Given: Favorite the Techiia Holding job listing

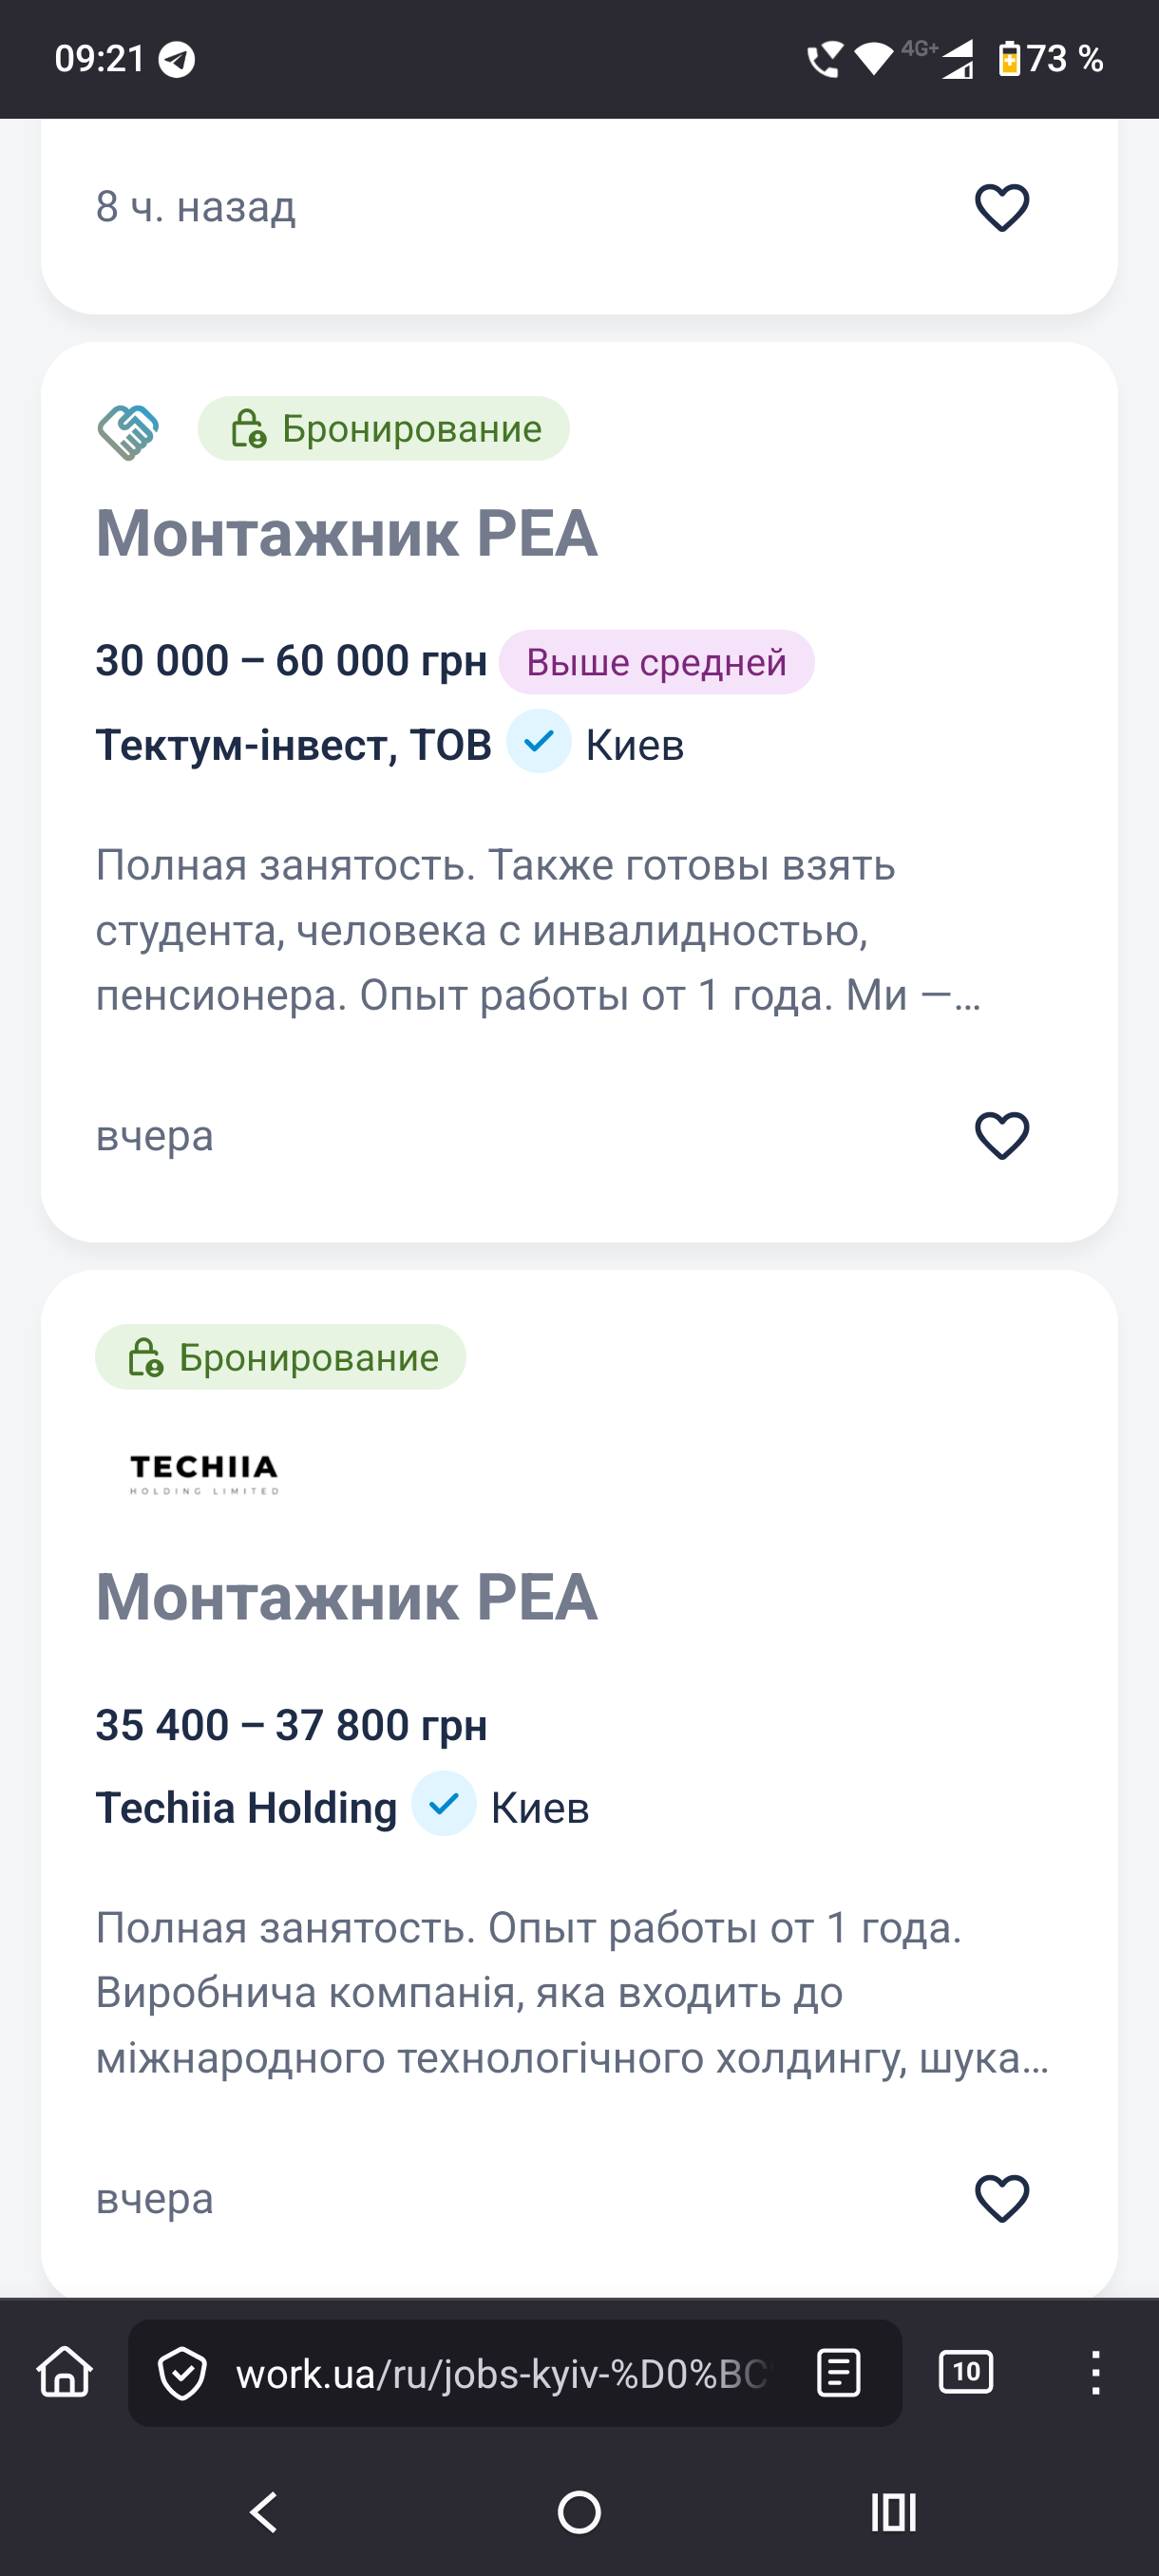Looking at the screenshot, I should tap(1001, 2199).
